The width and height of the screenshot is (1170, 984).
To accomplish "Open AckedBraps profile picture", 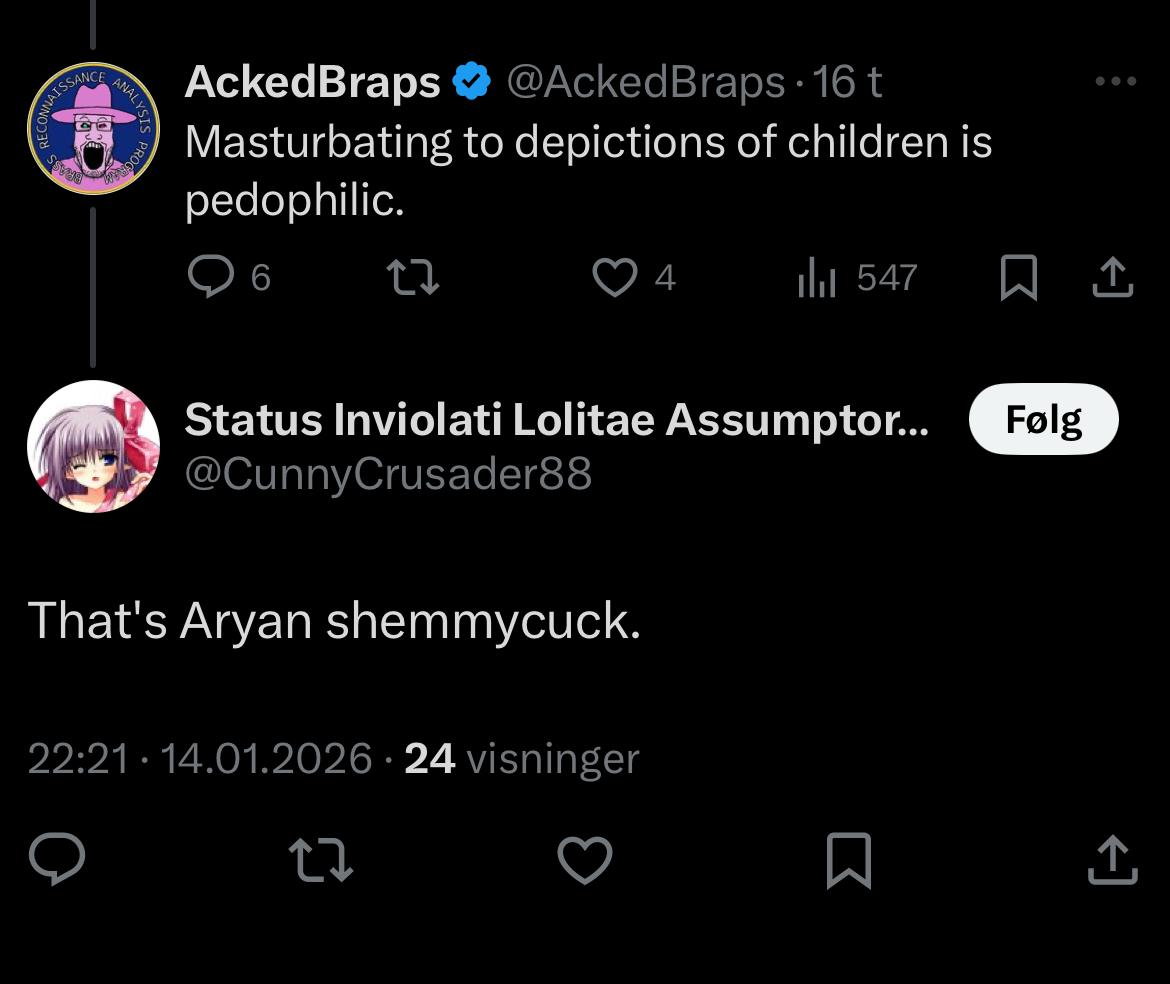I will [x=92, y=128].
